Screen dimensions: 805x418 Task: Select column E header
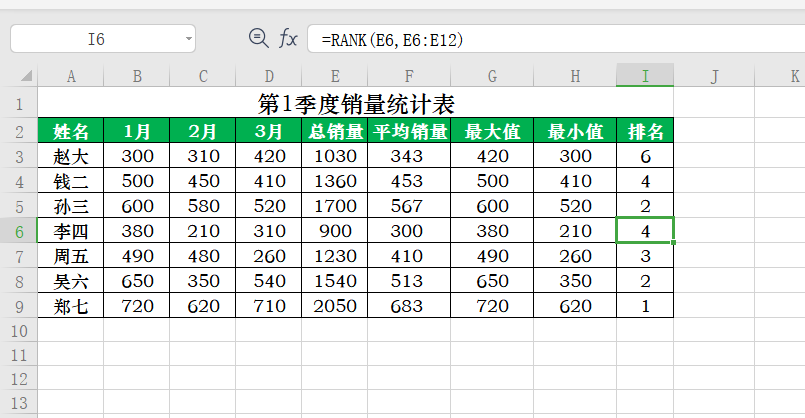(335, 77)
